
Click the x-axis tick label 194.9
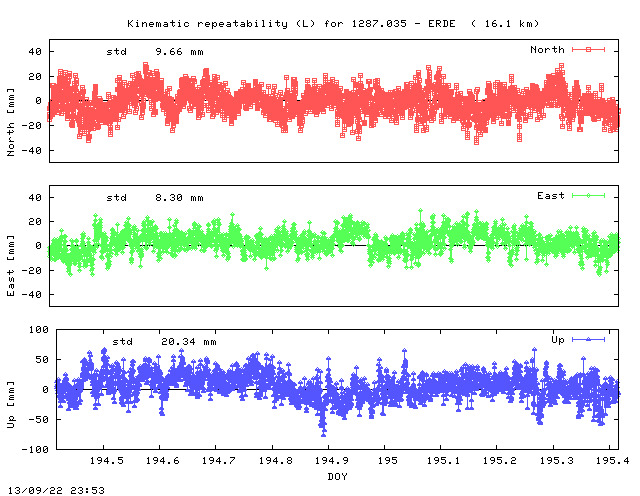[331, 461]
